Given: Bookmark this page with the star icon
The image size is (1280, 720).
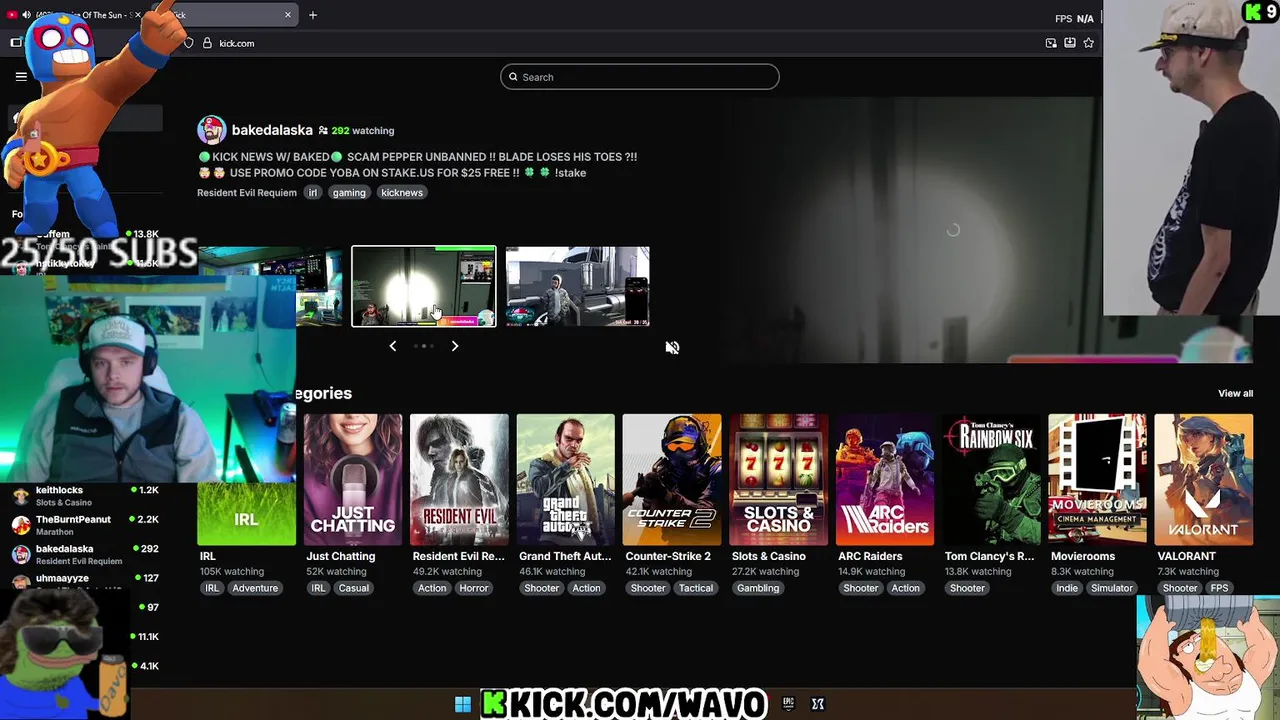Looking at the screenshot, I should [x=1088, y=43].
